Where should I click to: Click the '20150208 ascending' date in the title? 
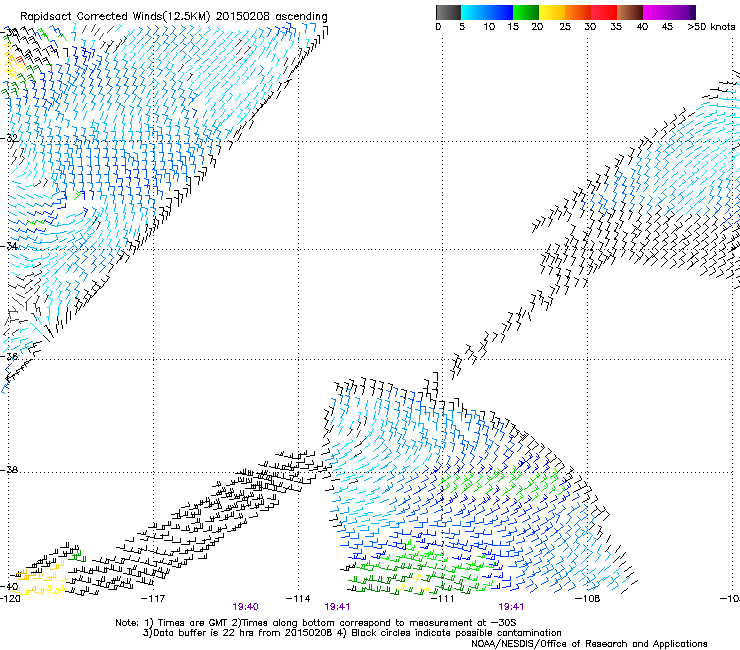271,17
